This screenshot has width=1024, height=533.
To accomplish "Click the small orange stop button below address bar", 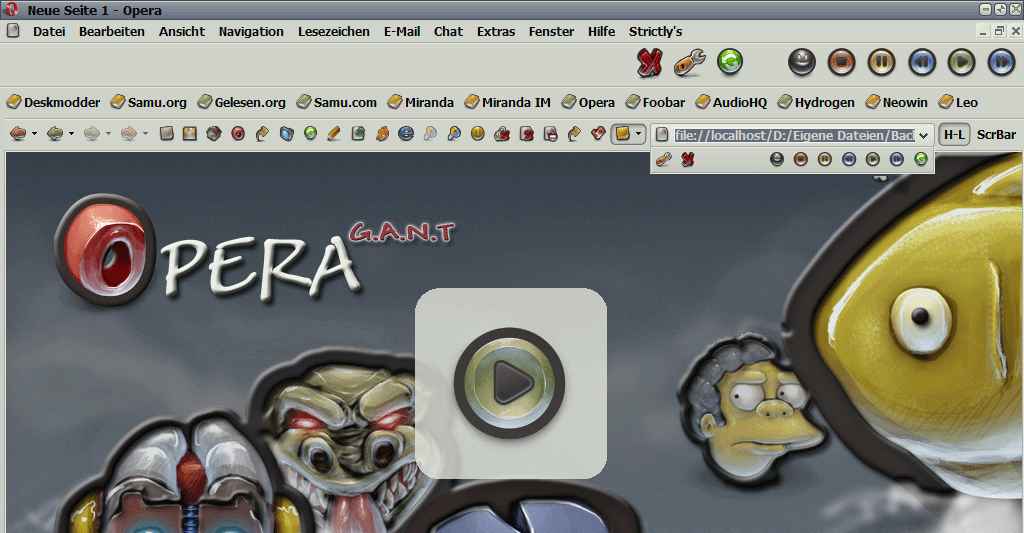I will coord(801,159).
